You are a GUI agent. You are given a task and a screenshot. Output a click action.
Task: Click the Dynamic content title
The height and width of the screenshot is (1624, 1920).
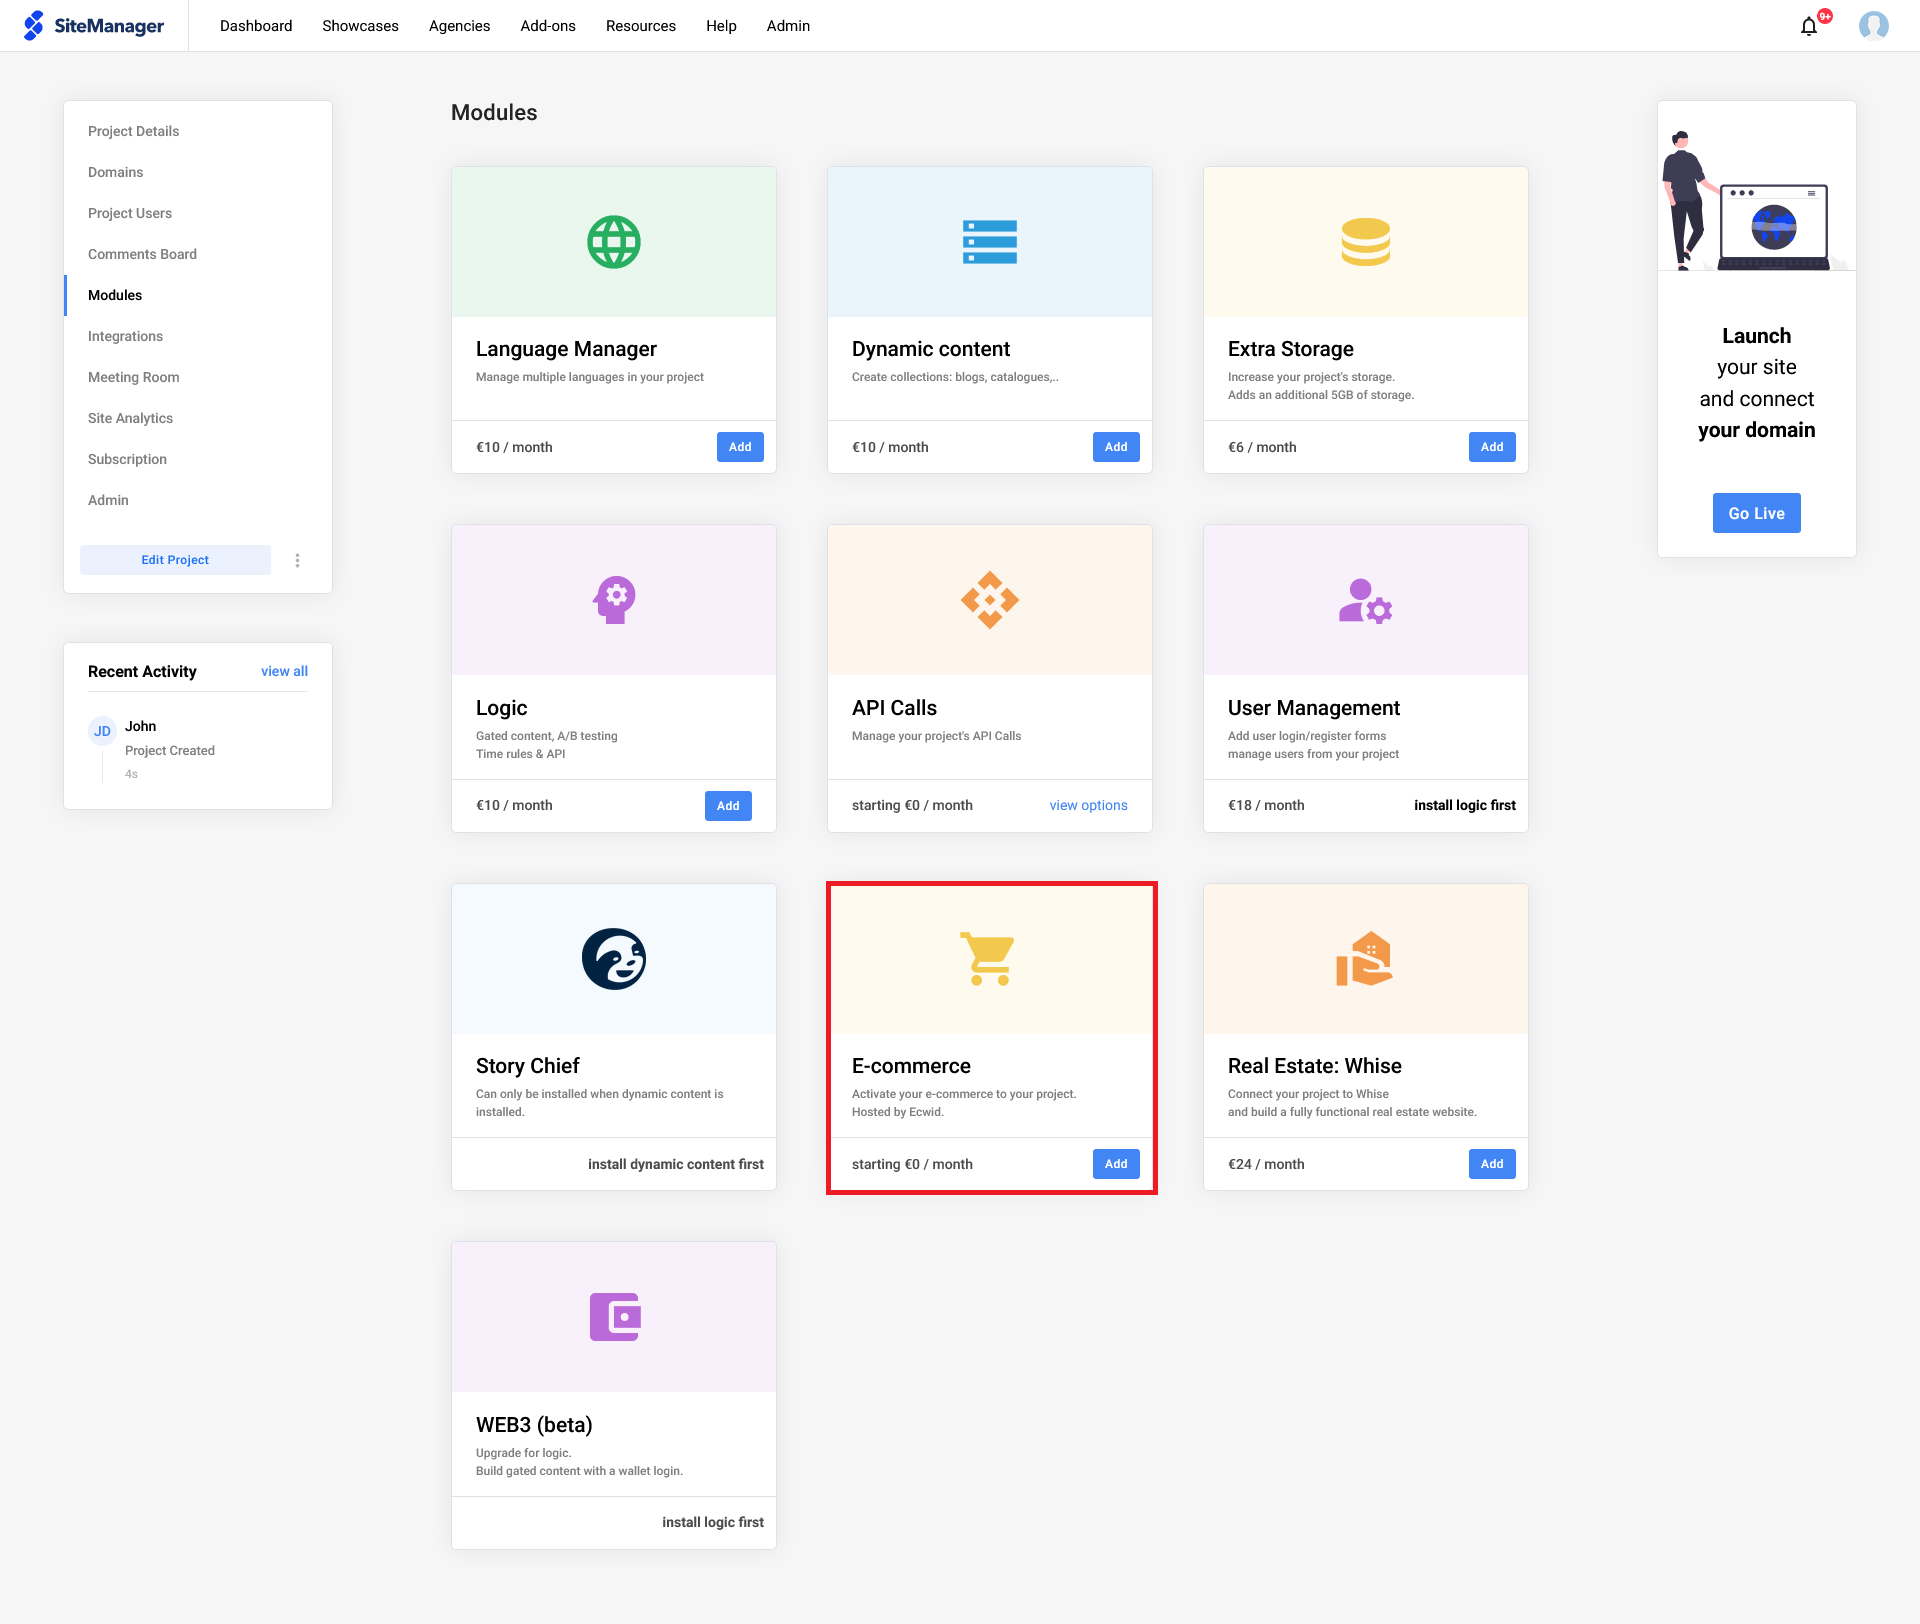(x=931, y=349)
